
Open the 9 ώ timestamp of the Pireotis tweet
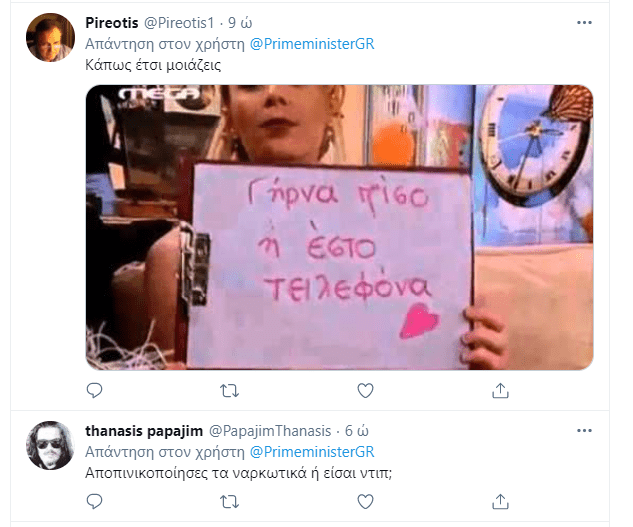[240, 23]
